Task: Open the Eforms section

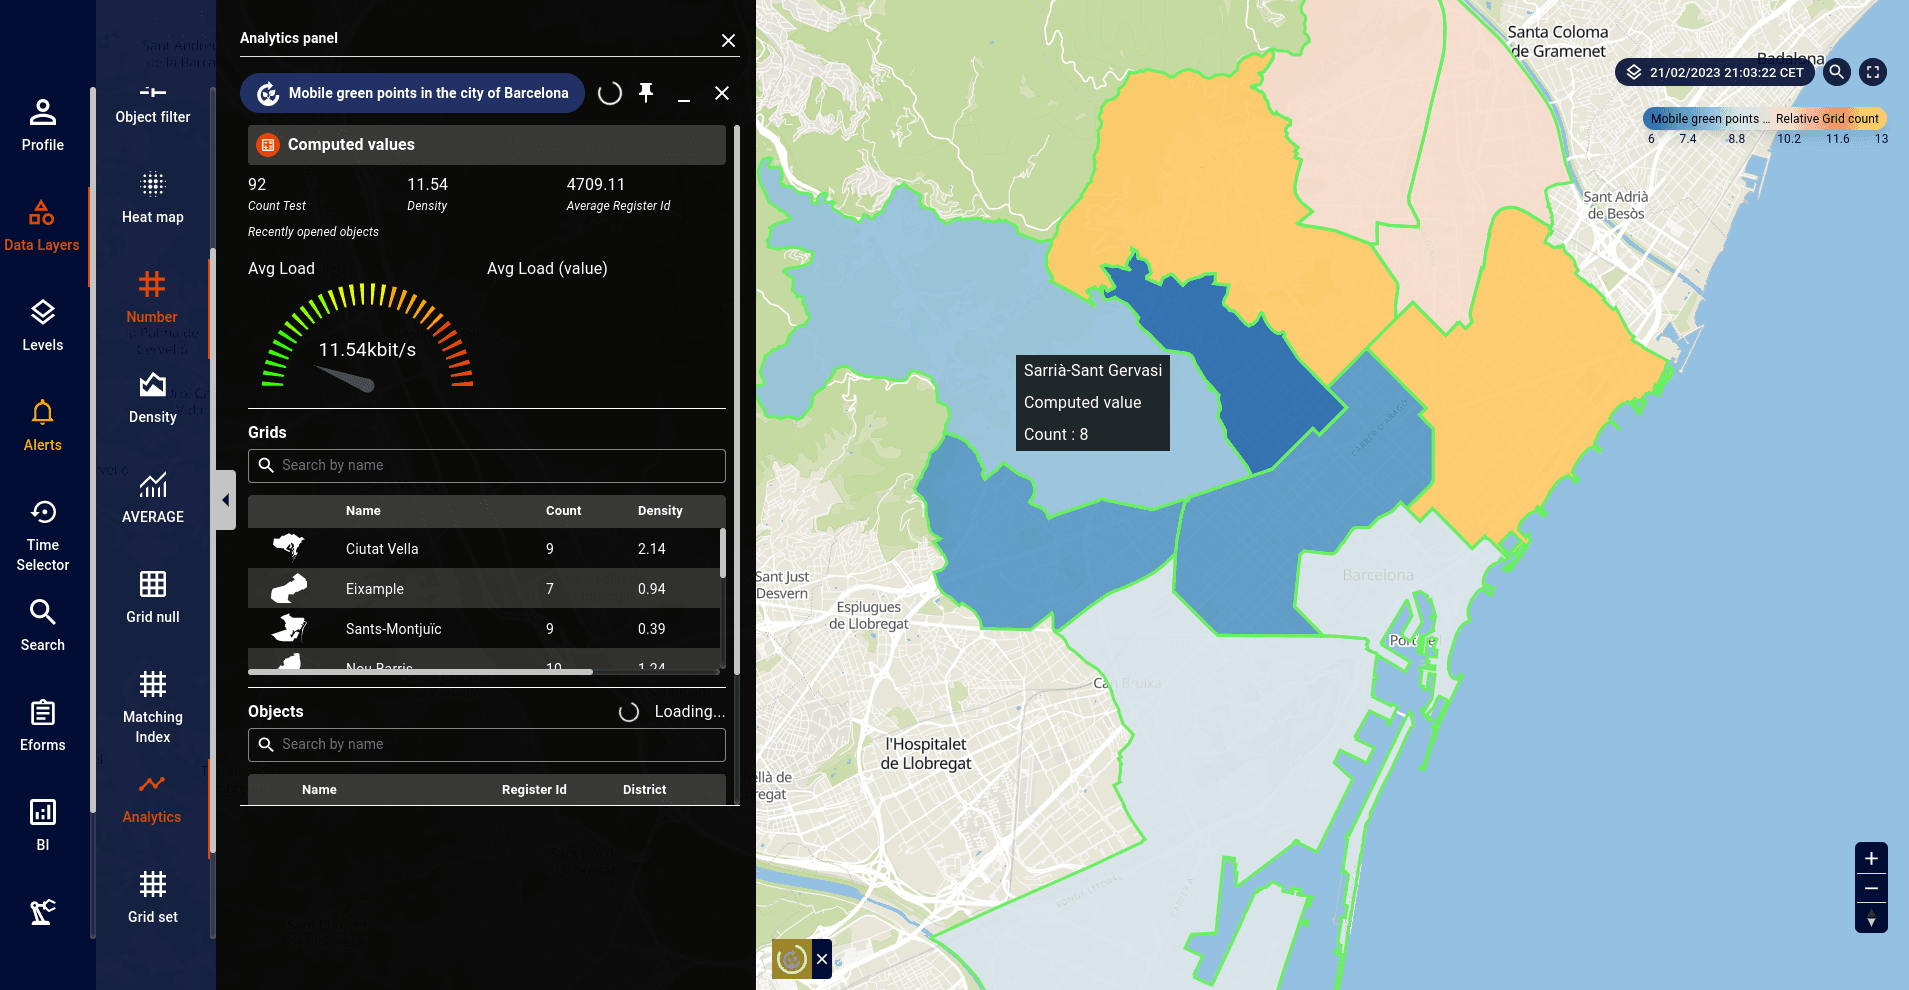Action: click(x=43, y=725)
